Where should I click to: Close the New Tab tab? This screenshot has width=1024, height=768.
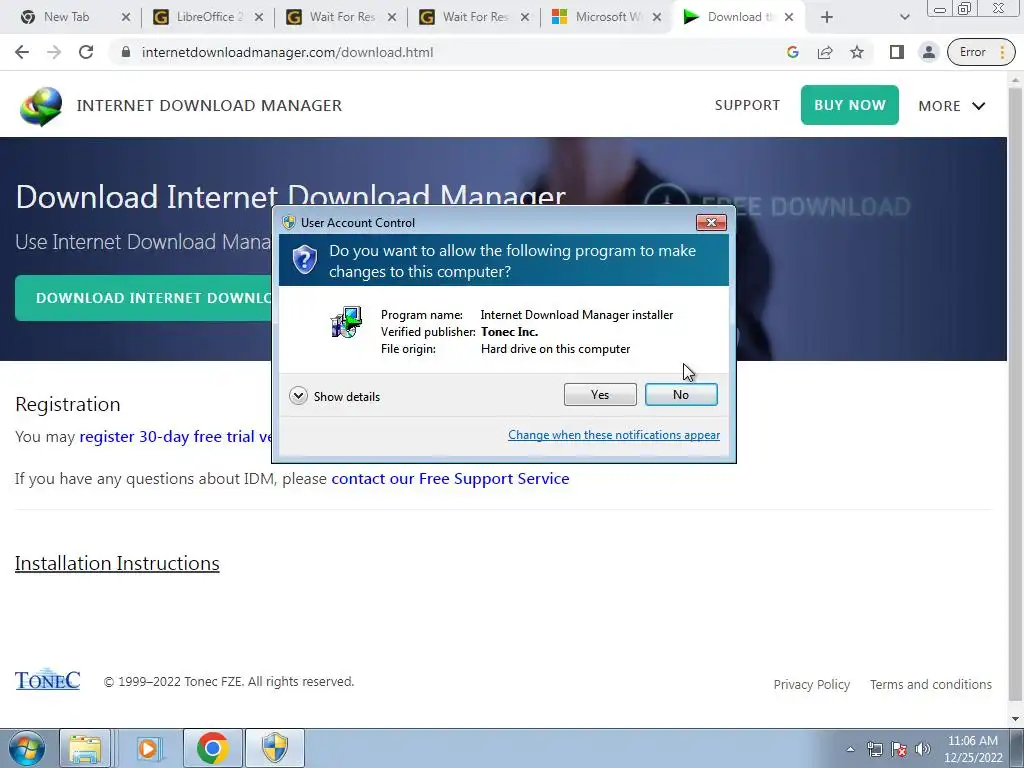click(x=126, y=17)
